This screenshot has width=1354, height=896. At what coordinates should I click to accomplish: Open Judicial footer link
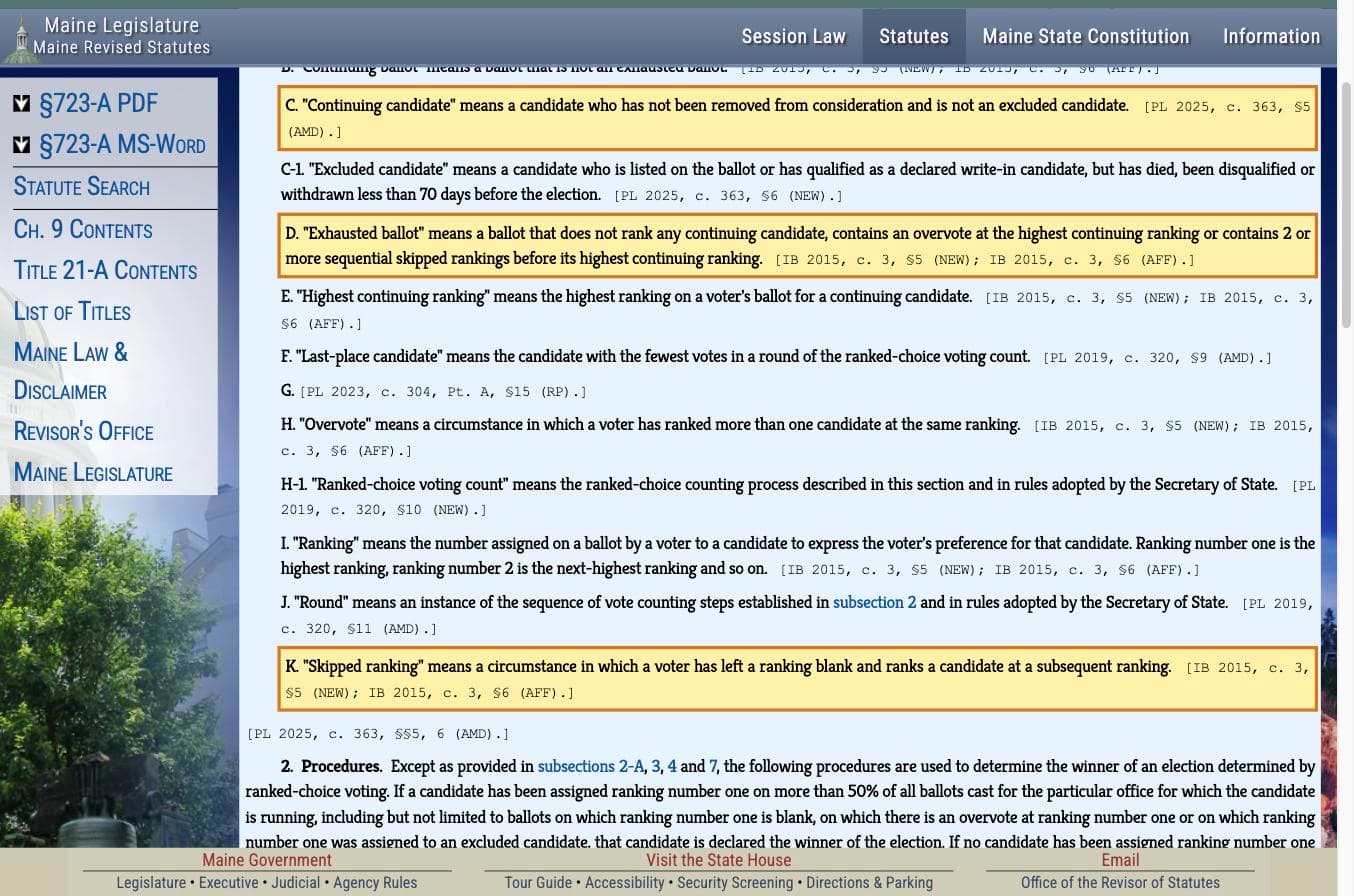(x=296, y=883)
